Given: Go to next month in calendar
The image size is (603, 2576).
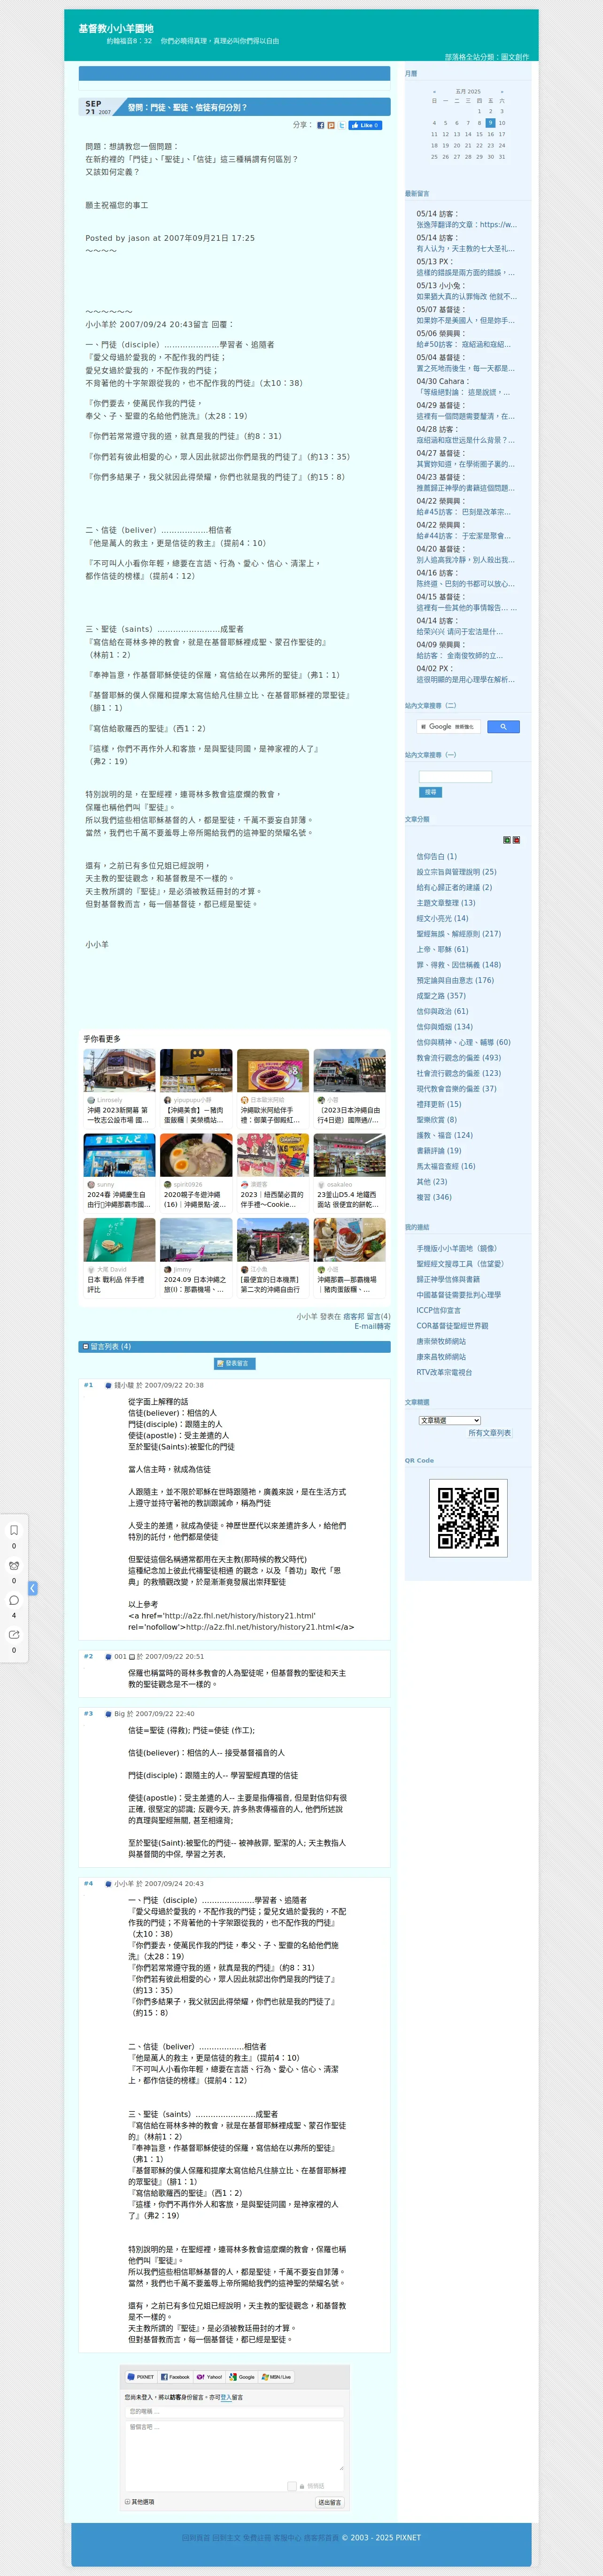Looking at the screenshot, I should tap(502, 92).
